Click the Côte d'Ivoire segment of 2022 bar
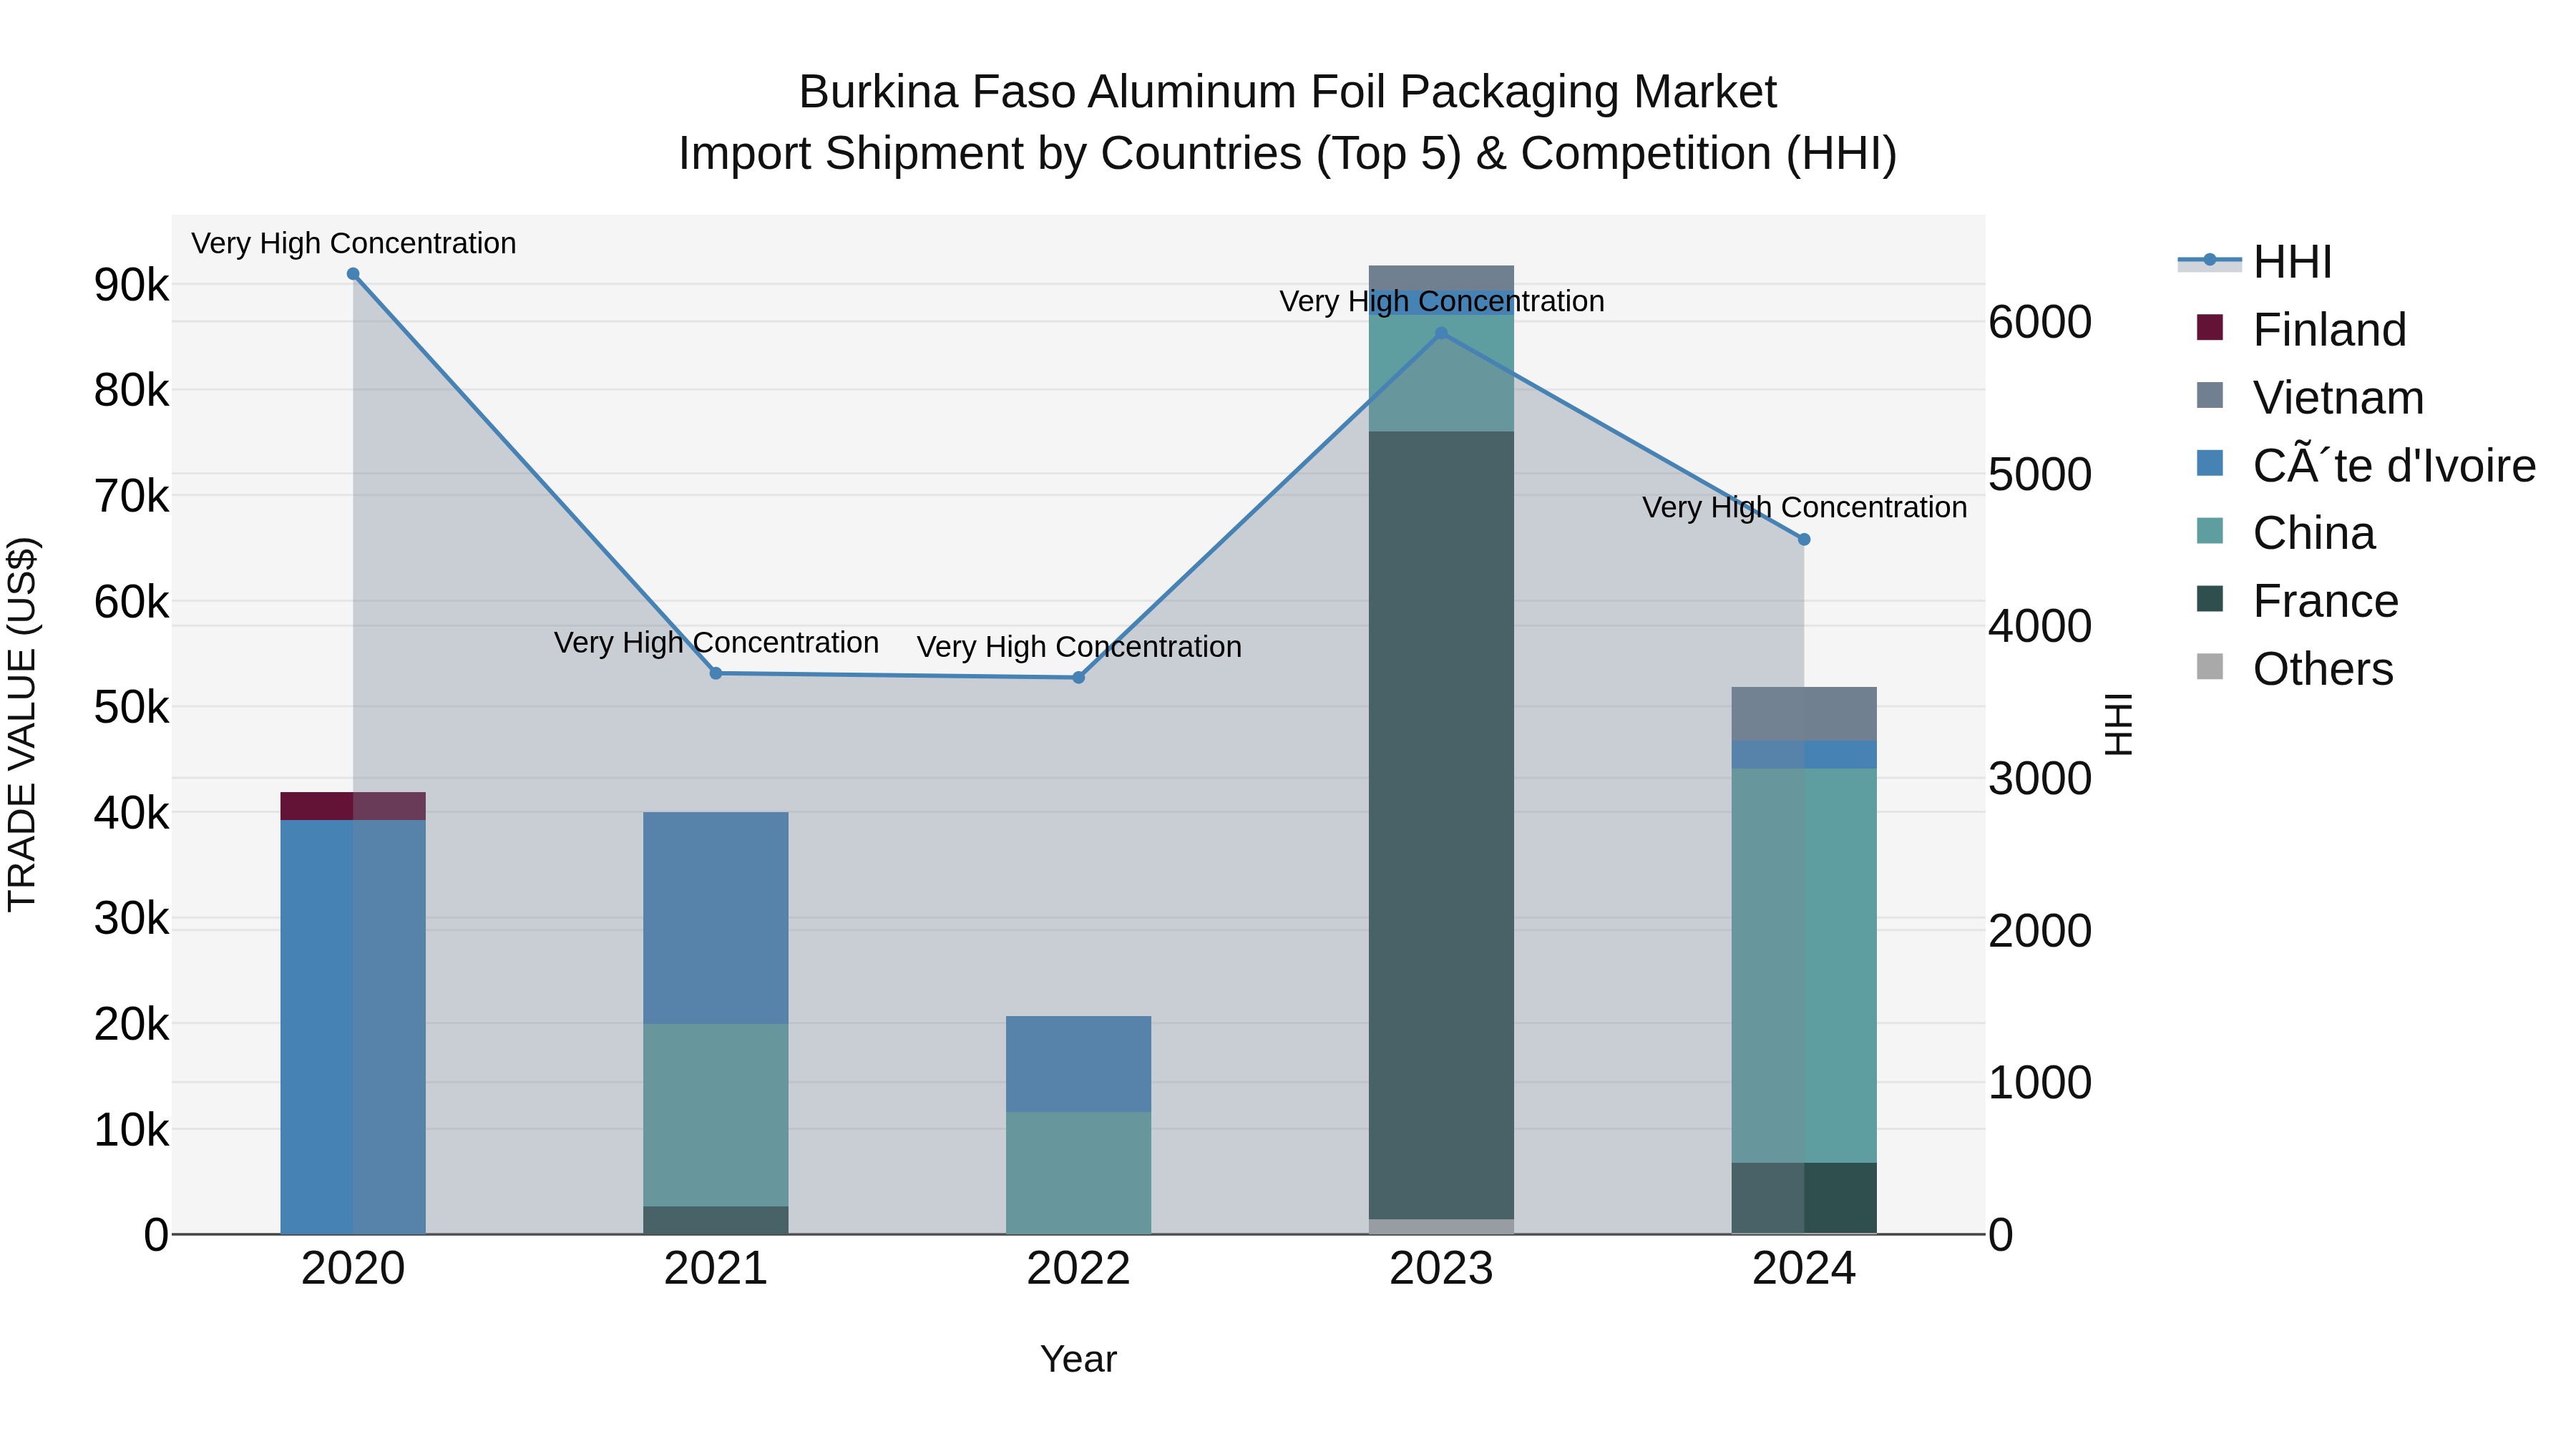2576x1449 pixels. [1079, 1064]
